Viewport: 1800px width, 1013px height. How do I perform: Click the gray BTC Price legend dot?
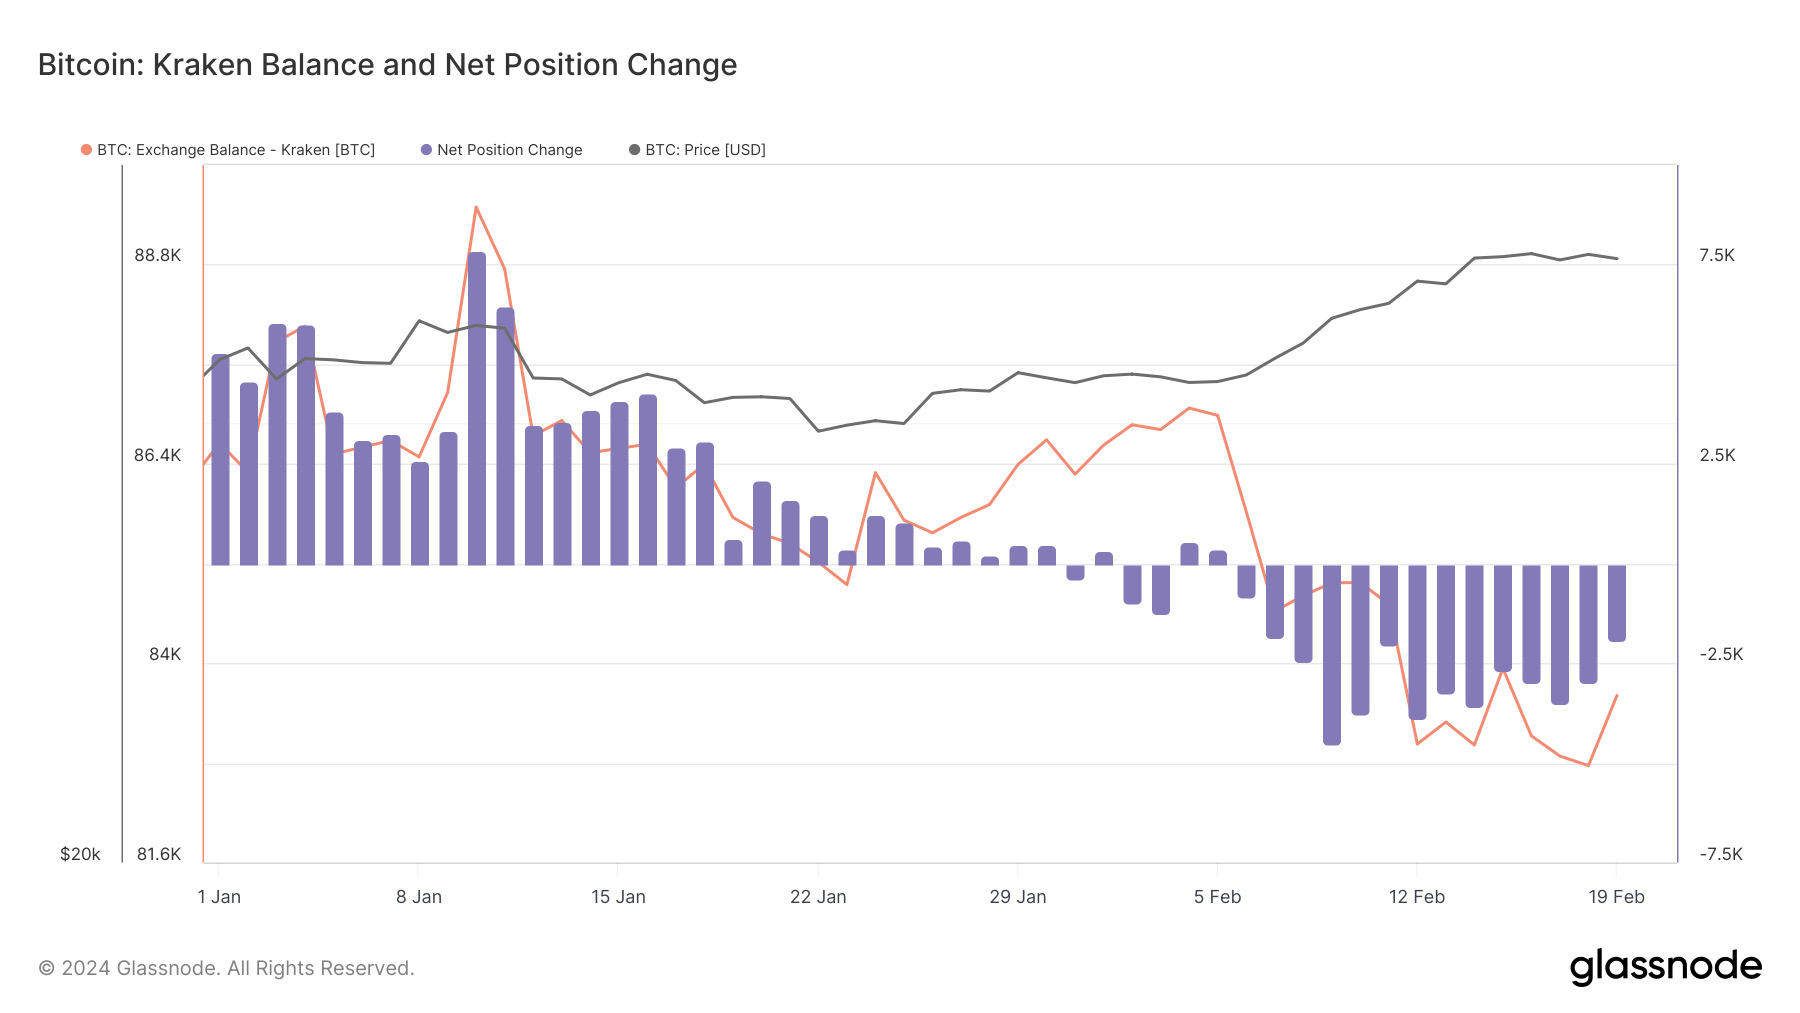(x=634, y=150)
